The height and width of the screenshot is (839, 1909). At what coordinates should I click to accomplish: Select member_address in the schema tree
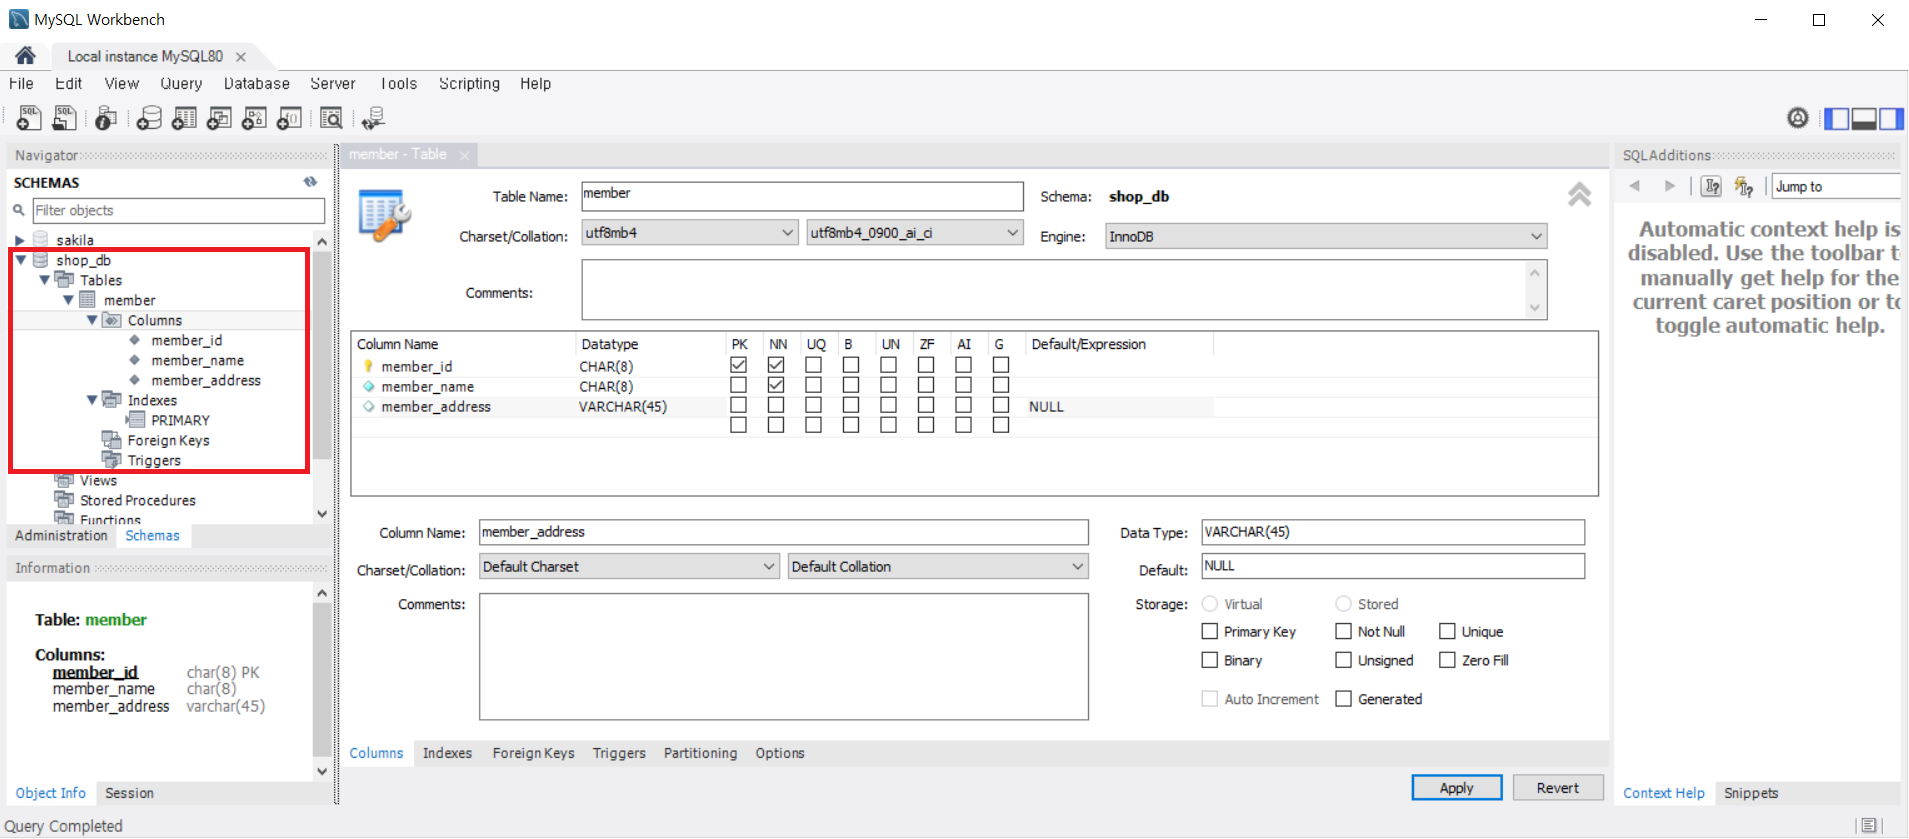pos(206,380)
